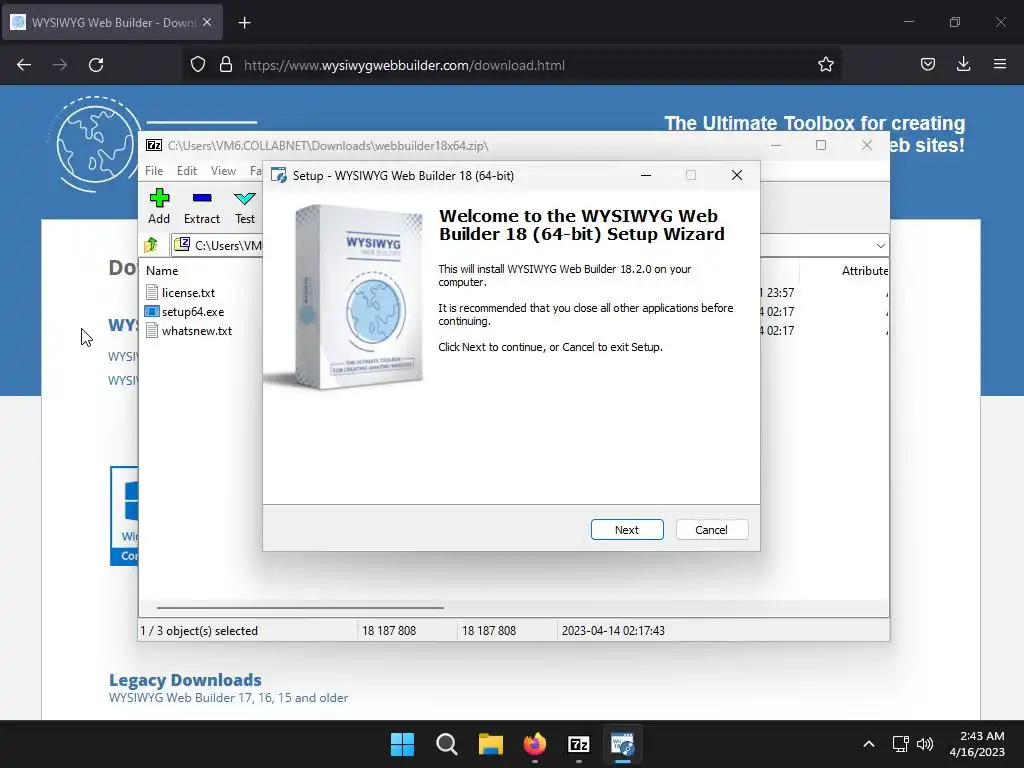Viewport: 1024px width, 768px height.
Task: Open the clock showing 2:43 AM
Action: point(977,744)
